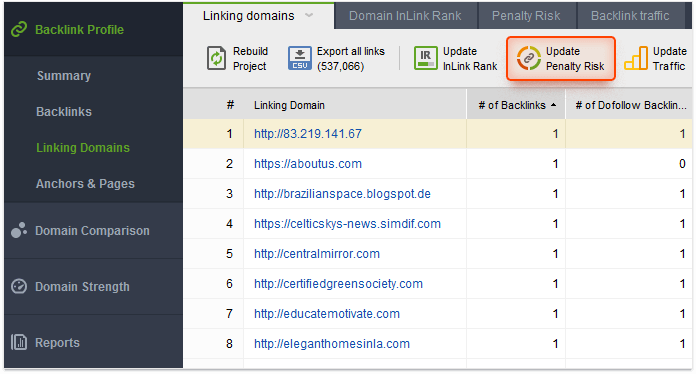Click the Update InLink Rank IR icon
Viewport: 696px width, 374px height.
coord(426,59)
